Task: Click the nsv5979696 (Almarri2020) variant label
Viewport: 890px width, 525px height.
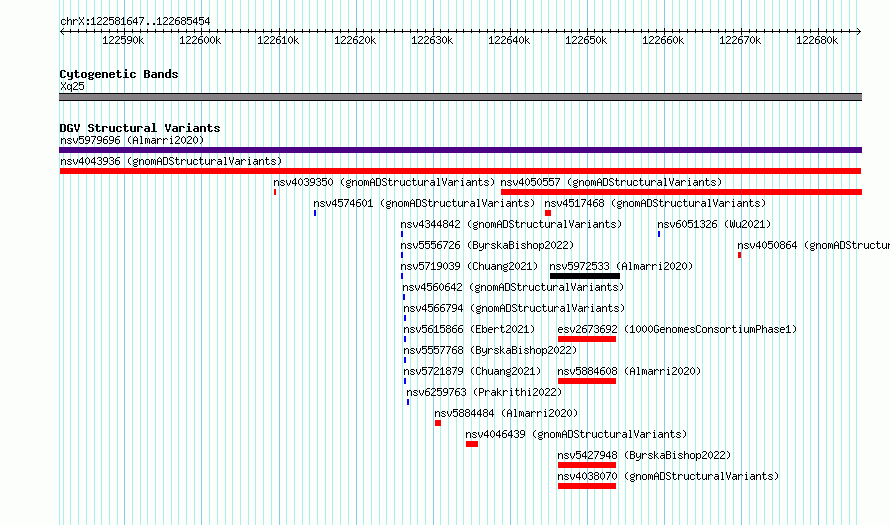Action: [132, 140]
